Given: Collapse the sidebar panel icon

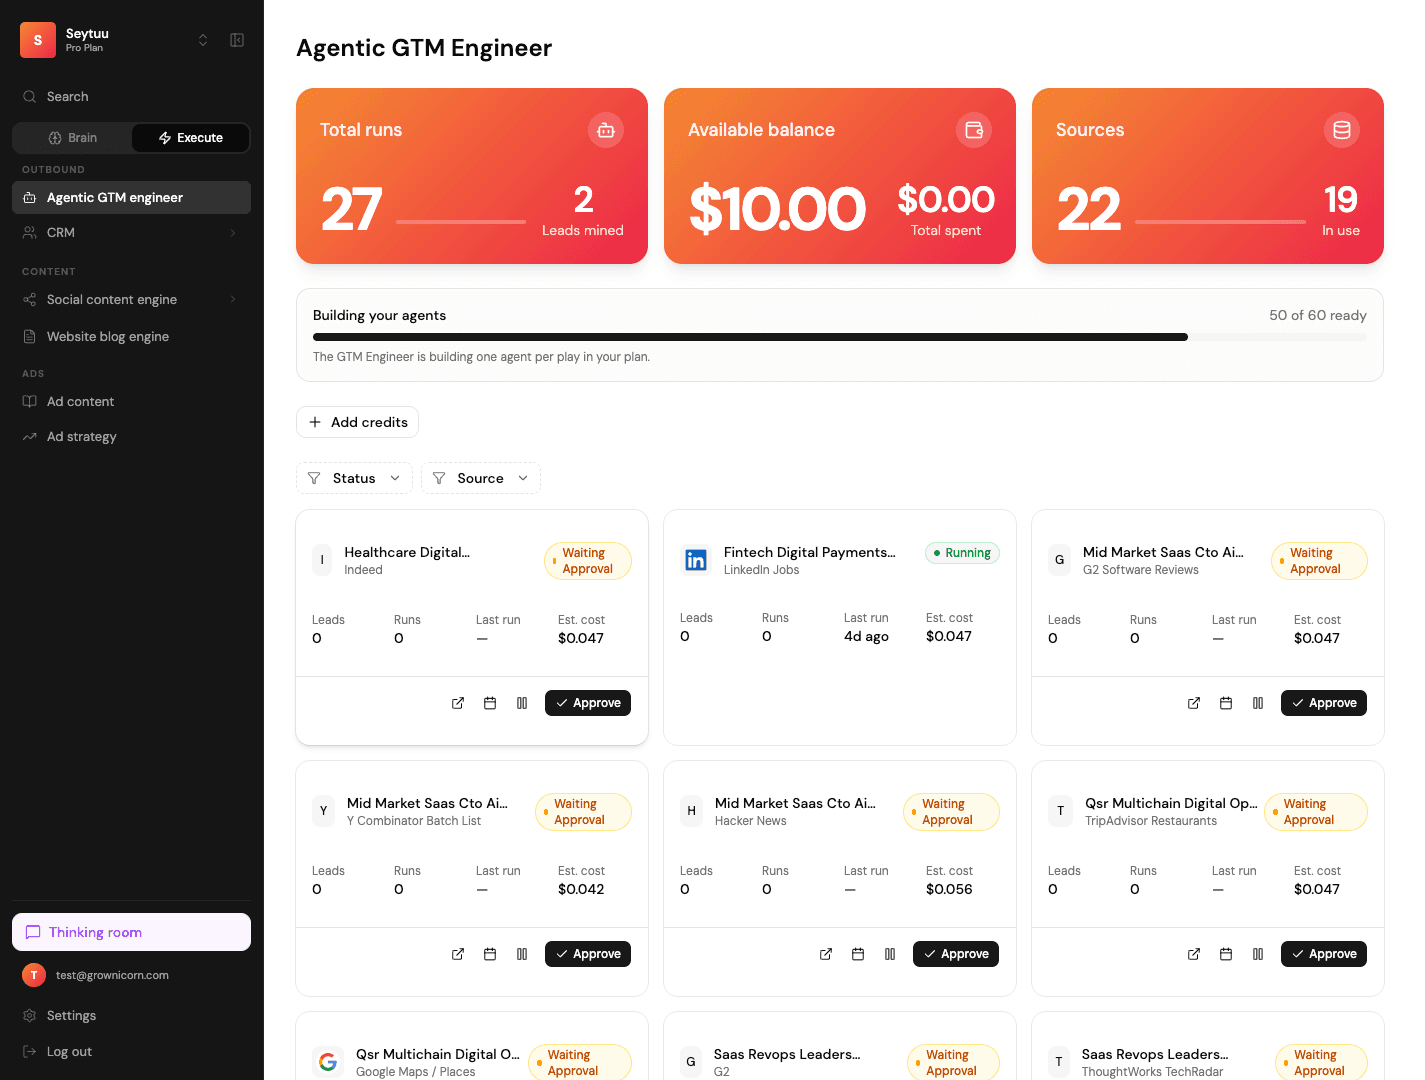Looking at the screenshot, I should tap(237, 40).
